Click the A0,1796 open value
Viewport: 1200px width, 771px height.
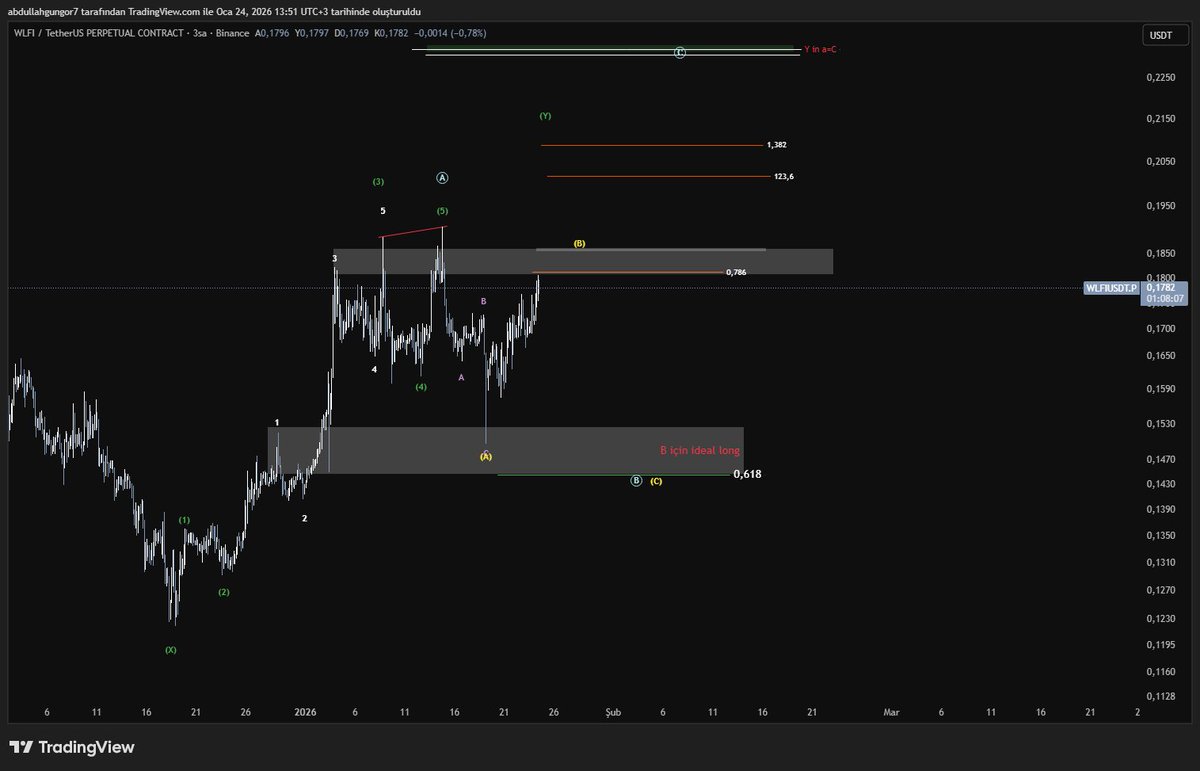(272, 33)
